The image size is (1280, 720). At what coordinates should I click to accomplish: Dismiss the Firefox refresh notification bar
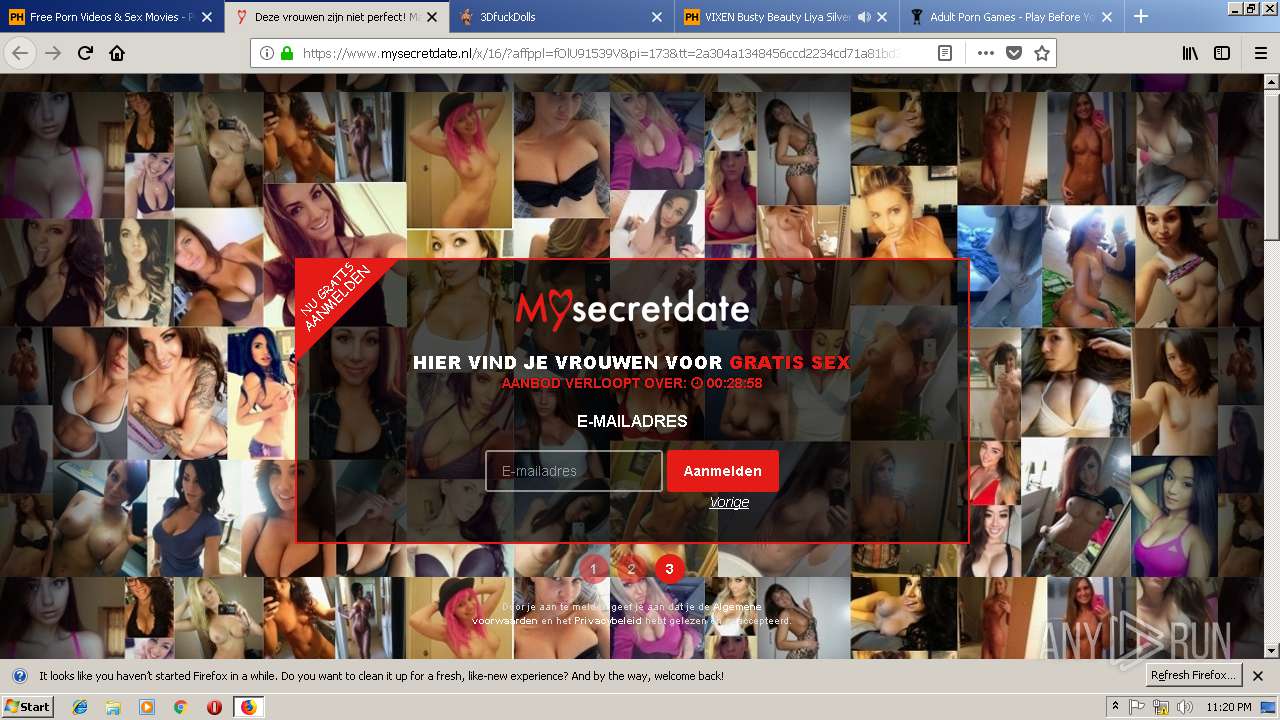click(x=1258, y=676)
